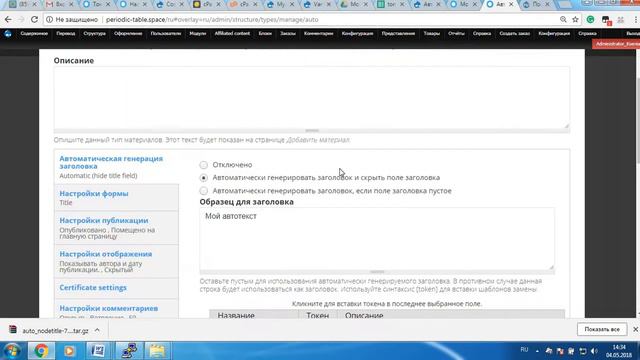Select 'генерировать заголовок и скрыть поле' radio
This screenshot has height=360, width=640.
(x=204, y=178)
